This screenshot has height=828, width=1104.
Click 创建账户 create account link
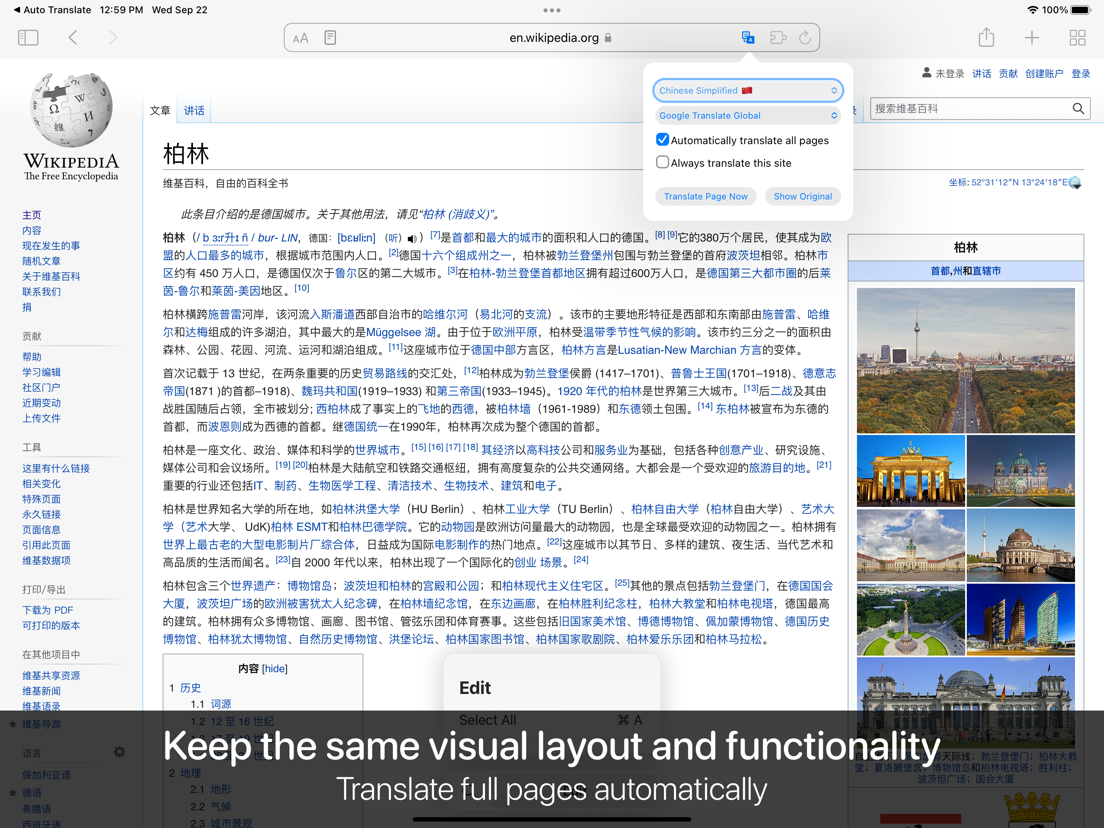[1044, 73]
